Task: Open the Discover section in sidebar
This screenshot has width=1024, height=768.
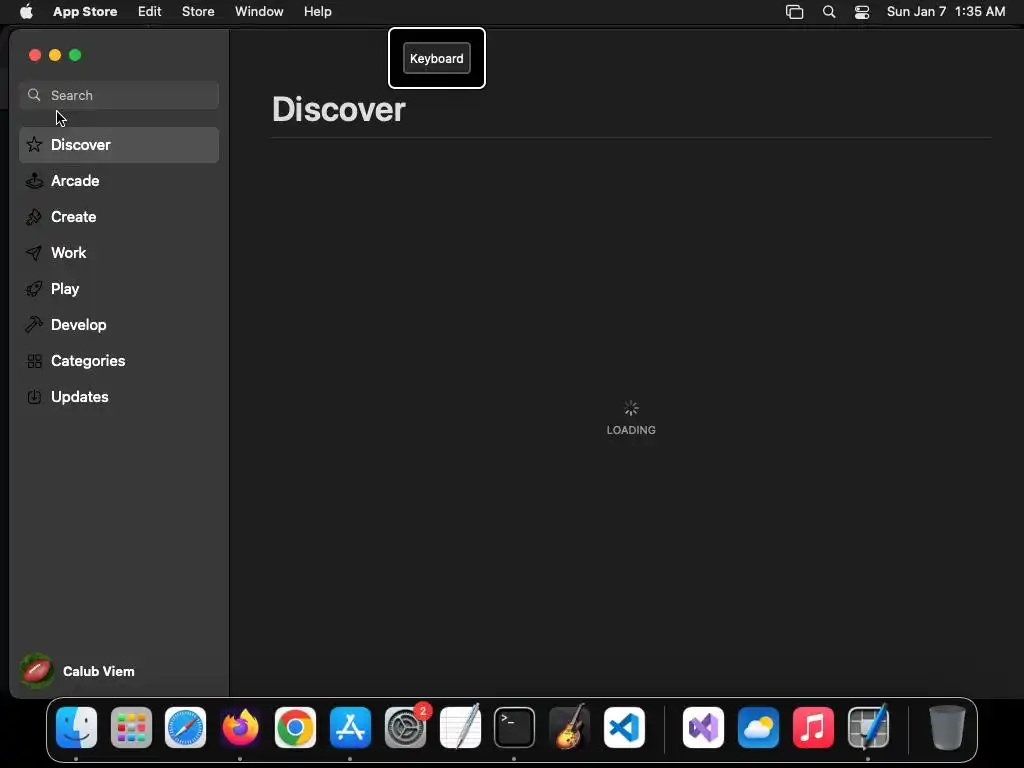Action: tap(119, 145)
